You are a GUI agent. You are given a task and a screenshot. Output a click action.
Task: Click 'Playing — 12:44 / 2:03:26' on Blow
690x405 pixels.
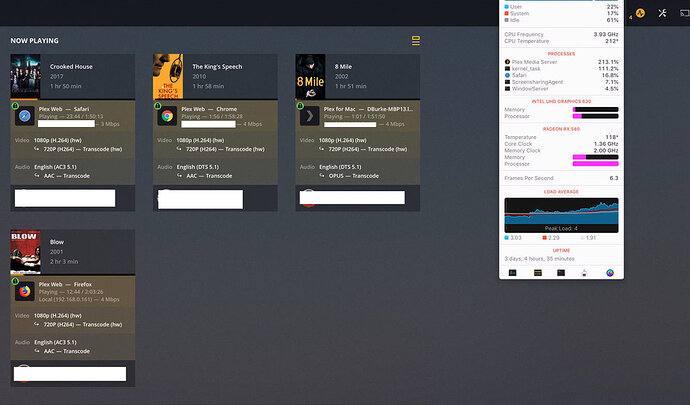71,292
